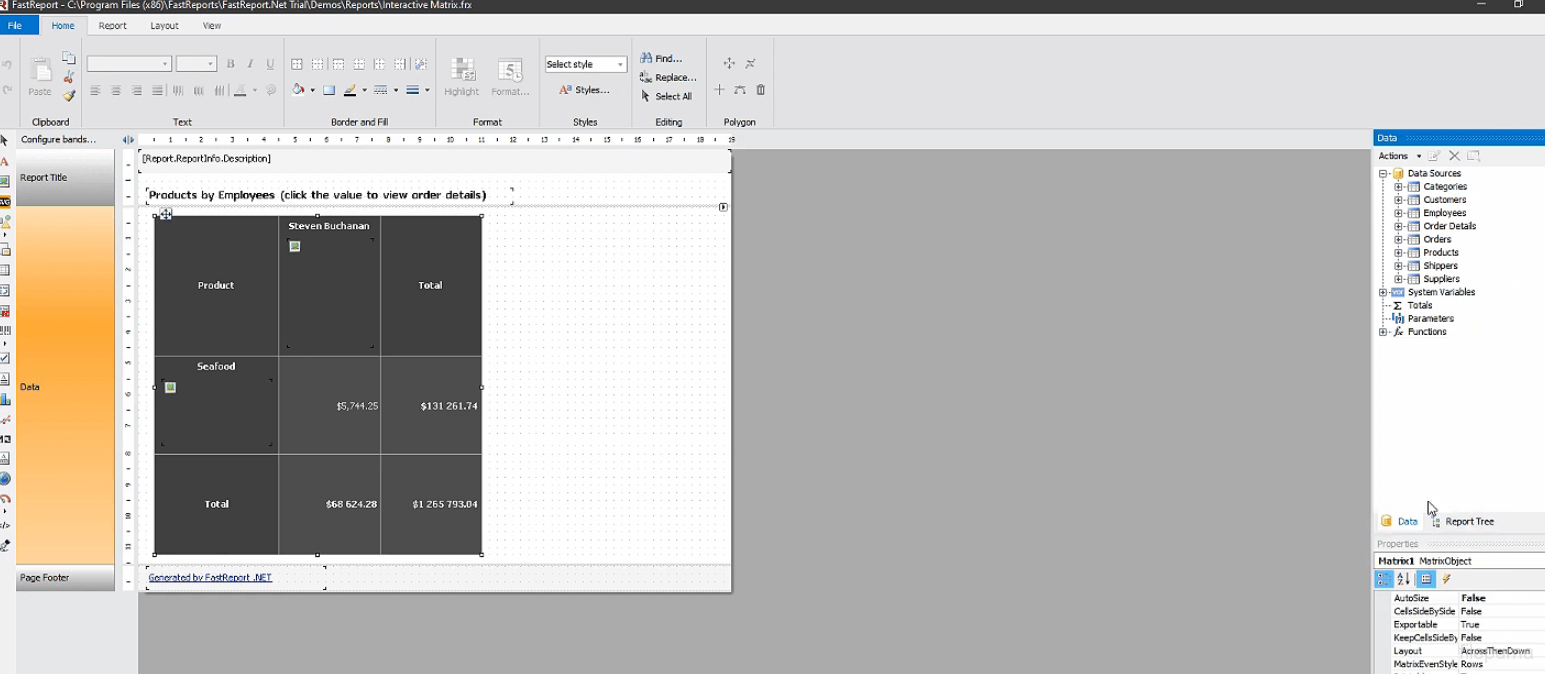Viewport: 1545px width, 674px height.
Task: Select the Picture object tool in left toolbar
Action: [x=5, y=181]
